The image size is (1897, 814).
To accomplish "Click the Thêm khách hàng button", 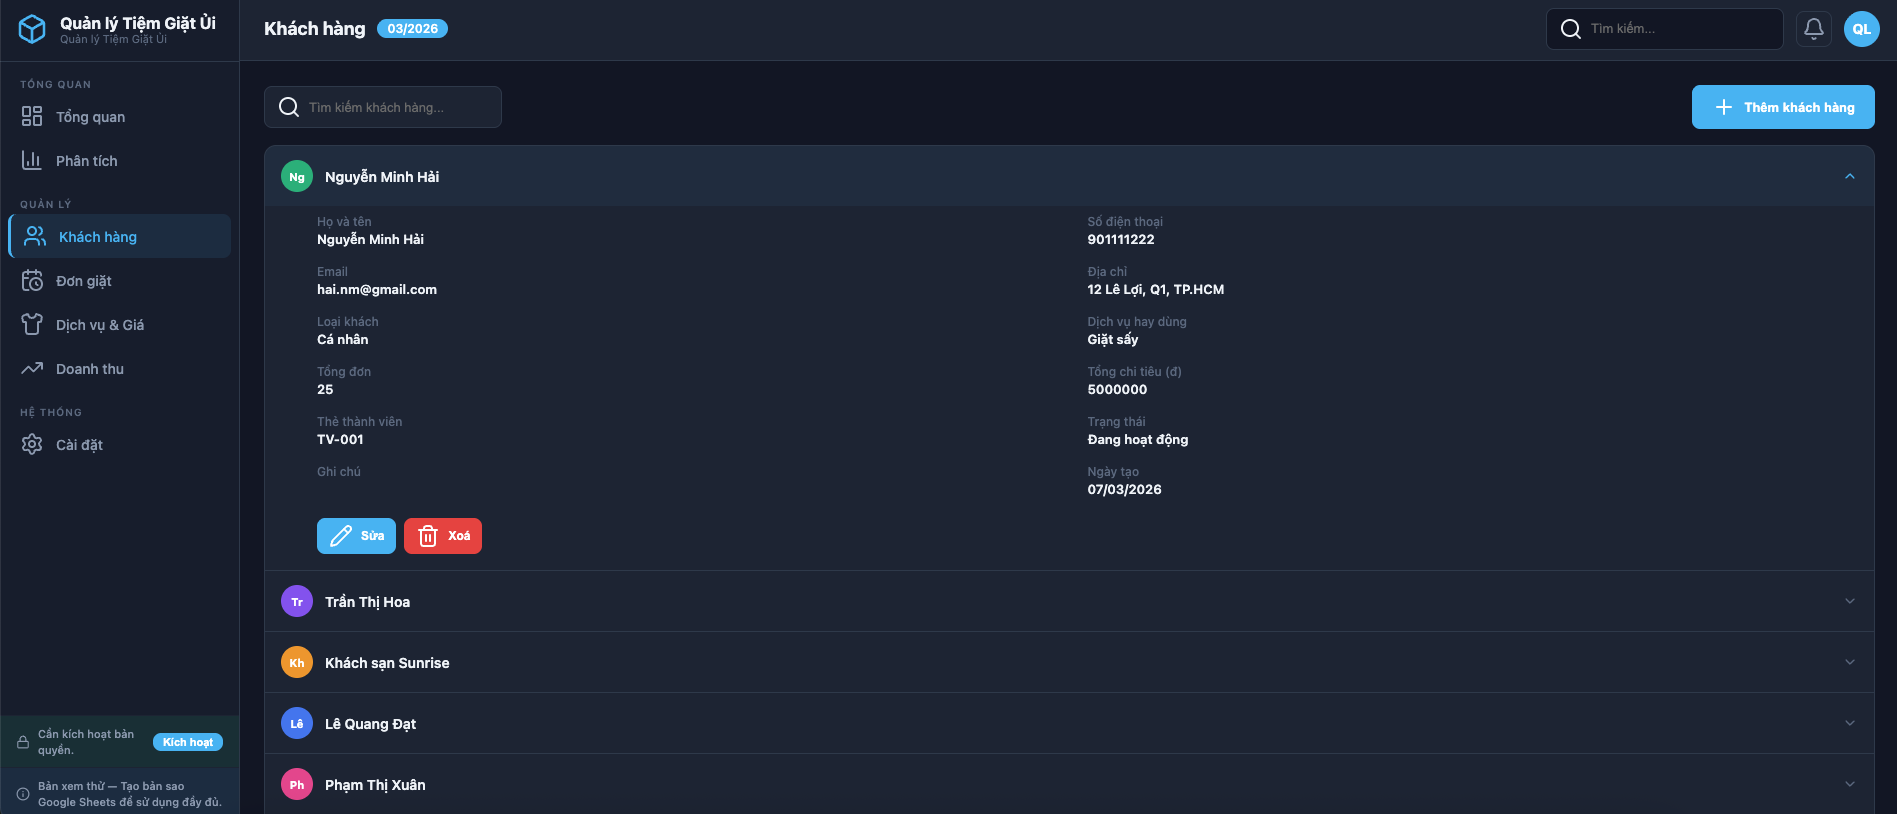I will (x=1782, y=107).
